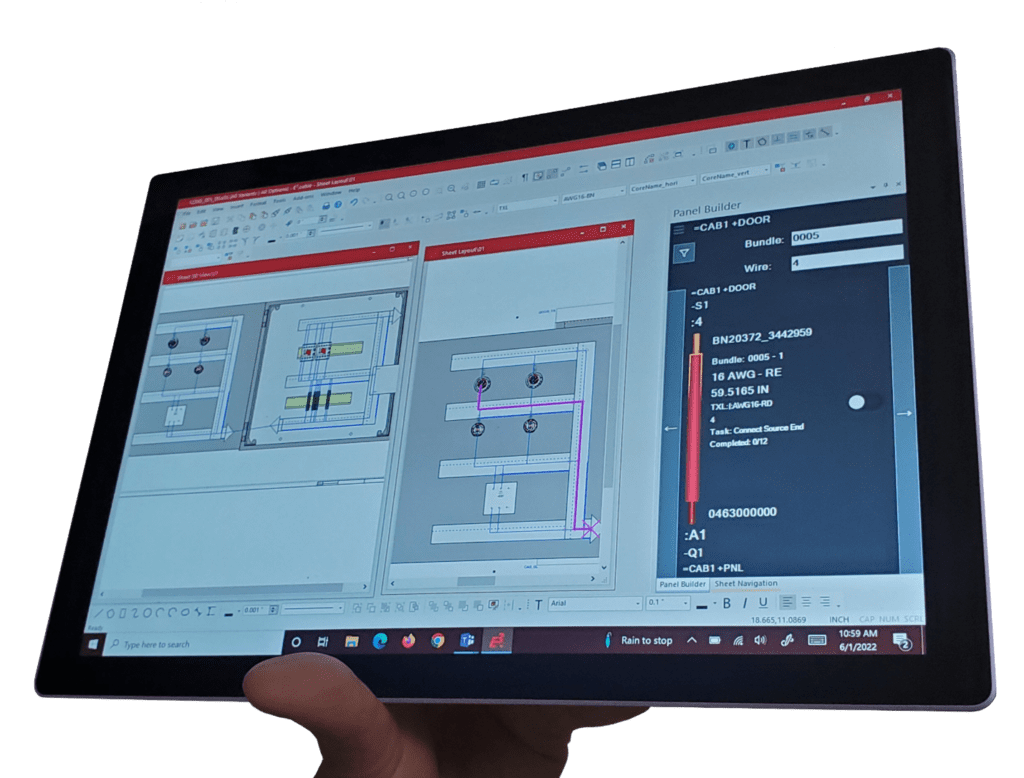Toggle Bold text formatting
The height and width of the screenshot is (778, 1024).
click(726, 604)
